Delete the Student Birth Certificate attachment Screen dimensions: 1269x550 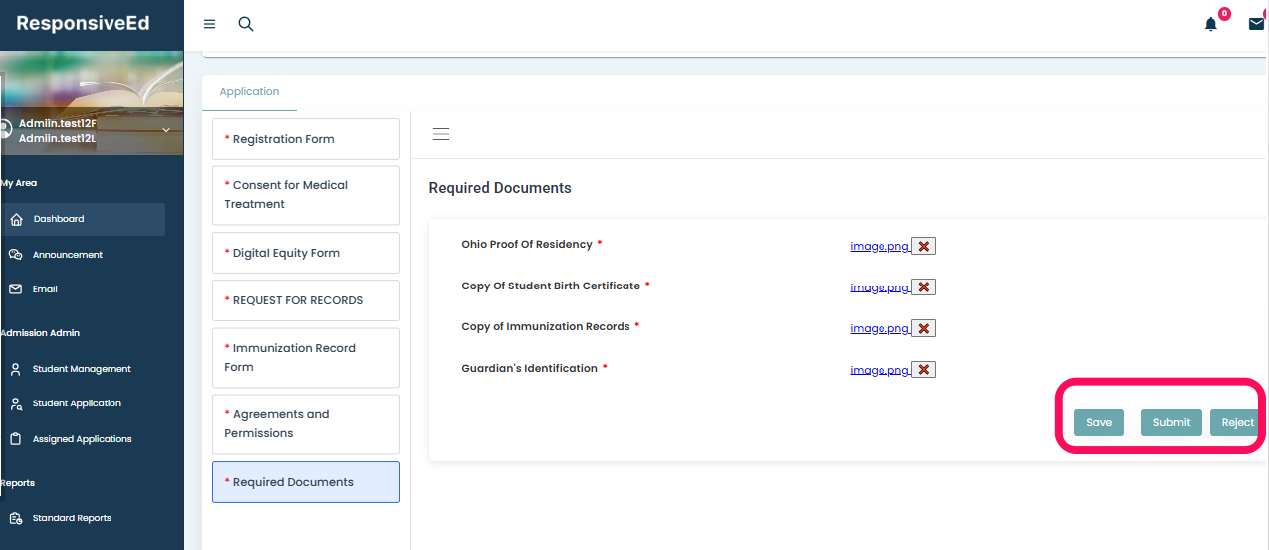tap(924, 287)
